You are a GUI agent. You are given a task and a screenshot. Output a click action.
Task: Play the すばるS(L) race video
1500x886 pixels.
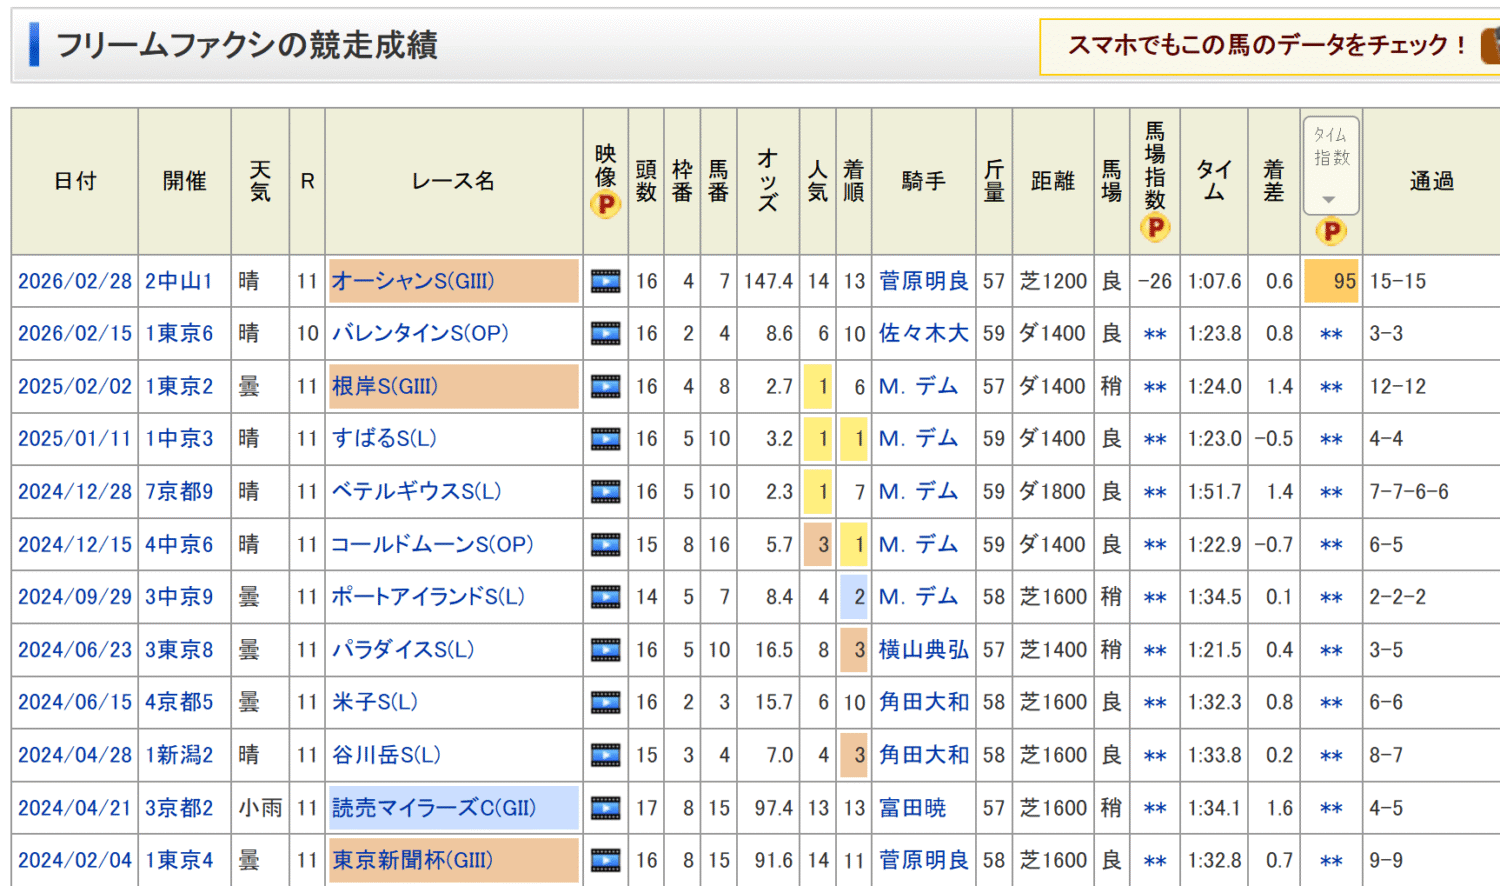pos(605,439)
